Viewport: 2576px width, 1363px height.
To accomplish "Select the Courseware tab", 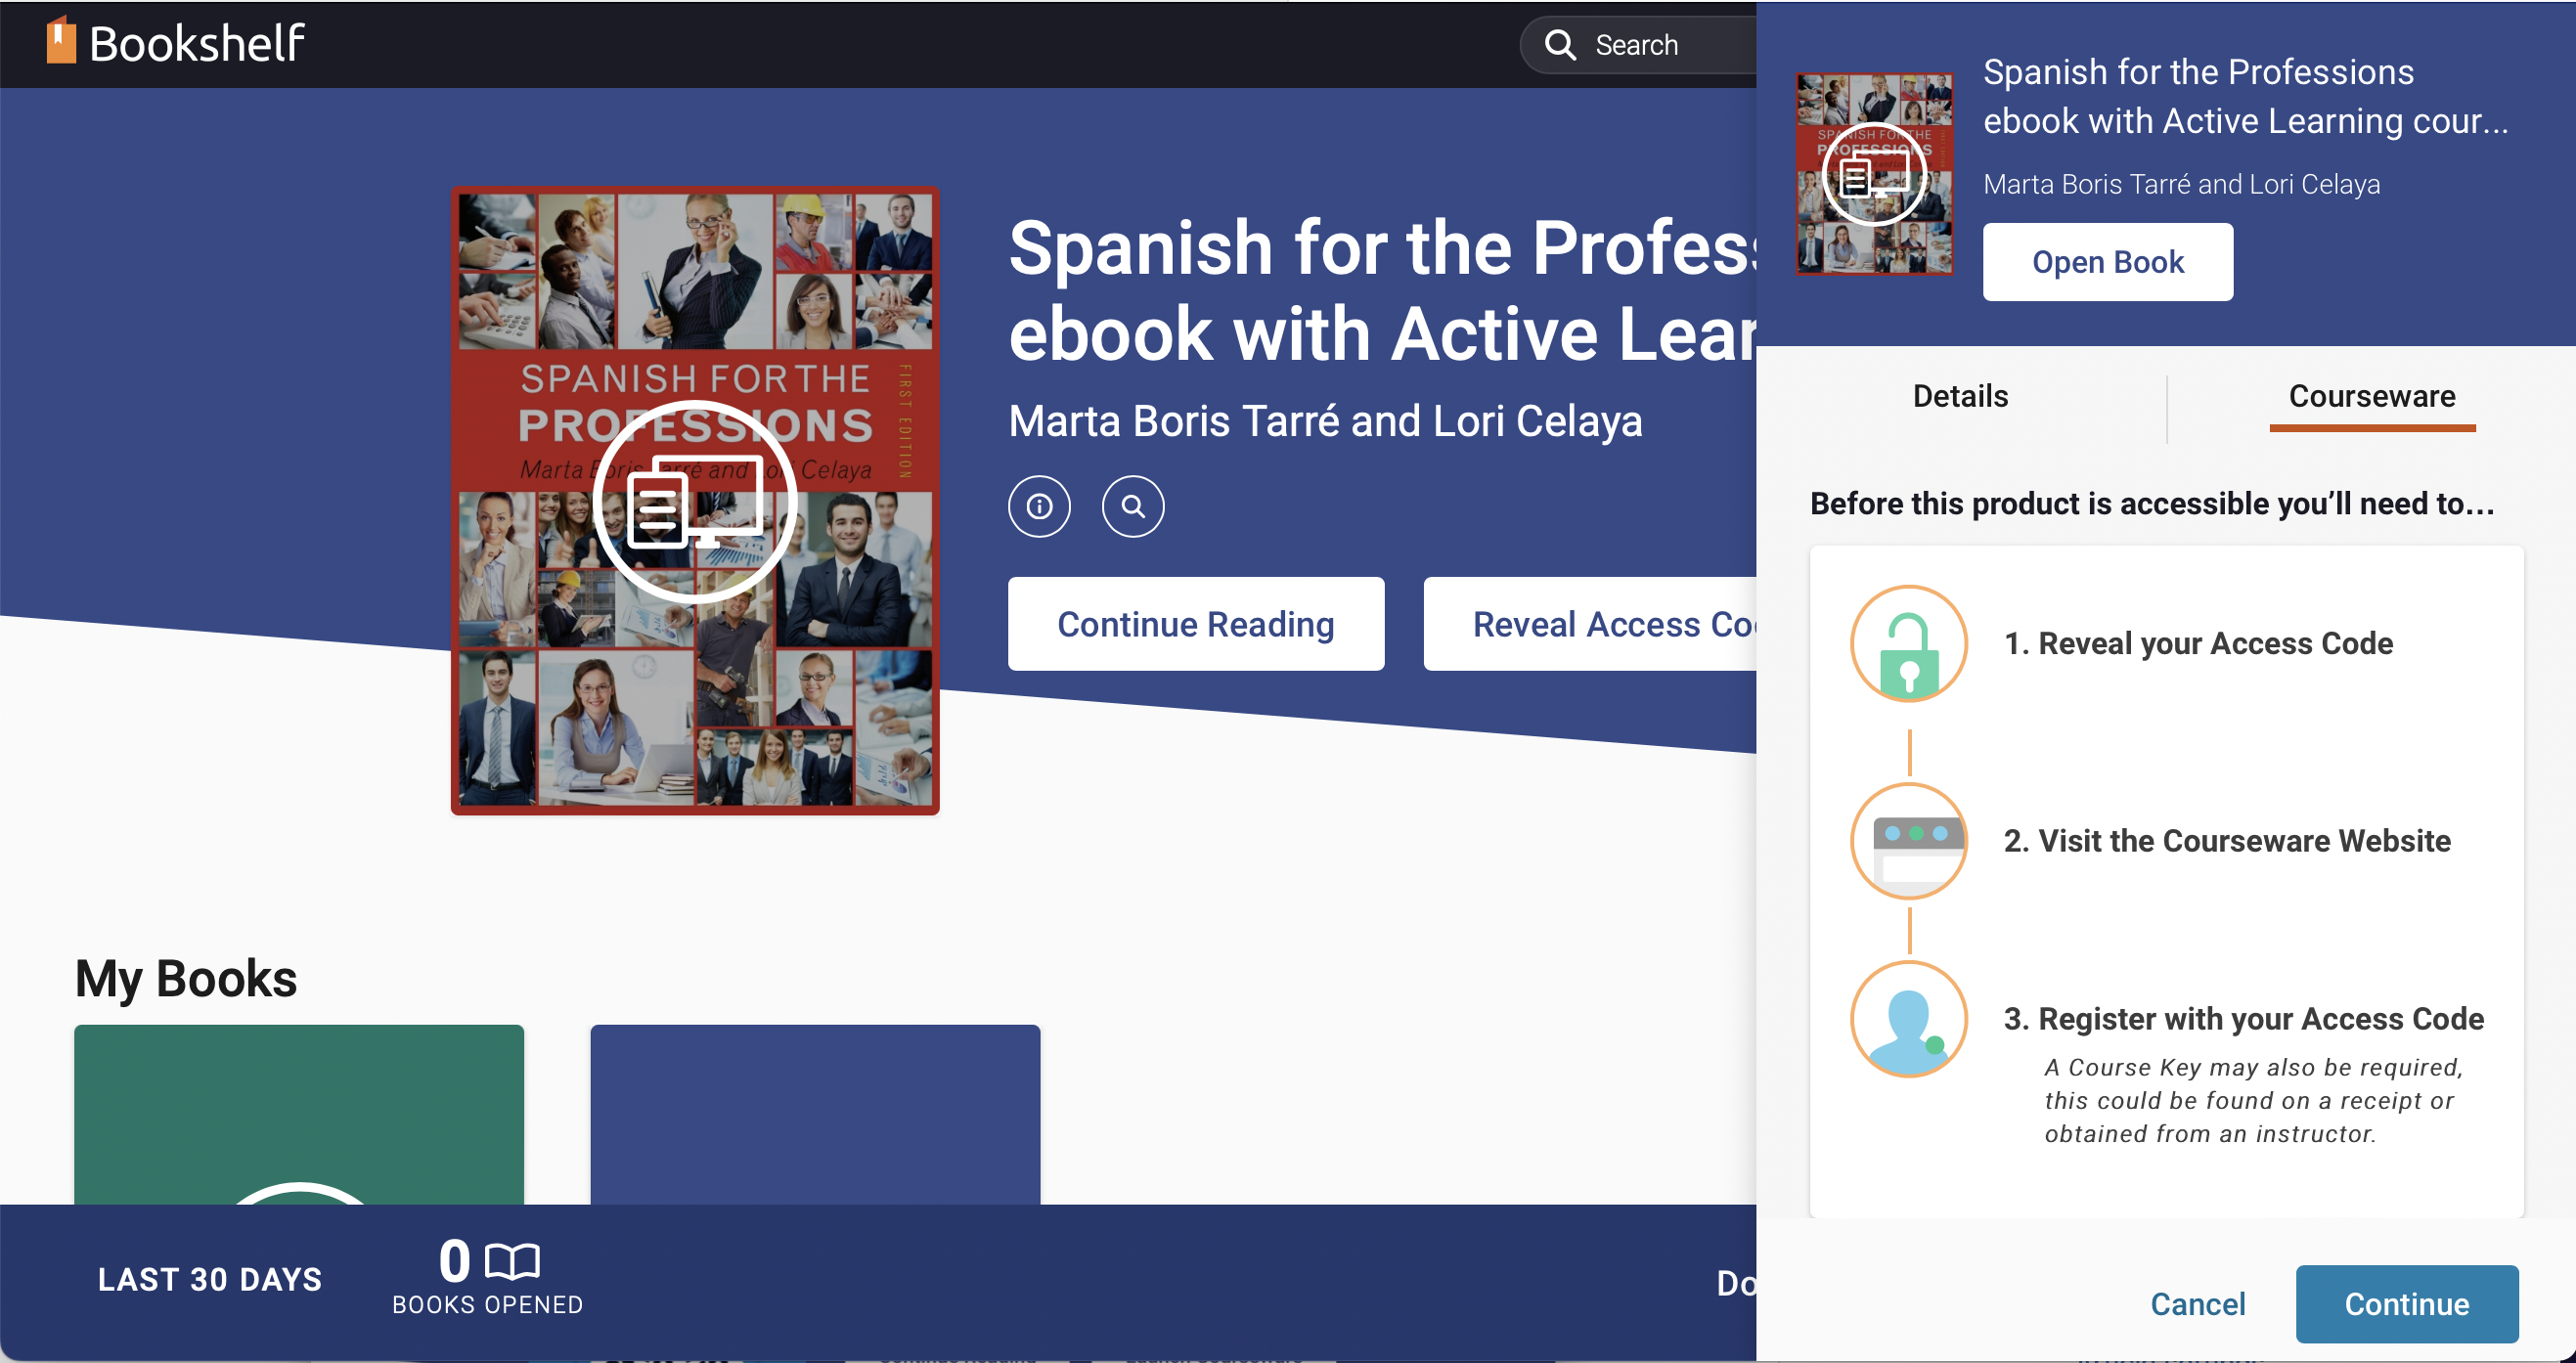I will 2372,398.
